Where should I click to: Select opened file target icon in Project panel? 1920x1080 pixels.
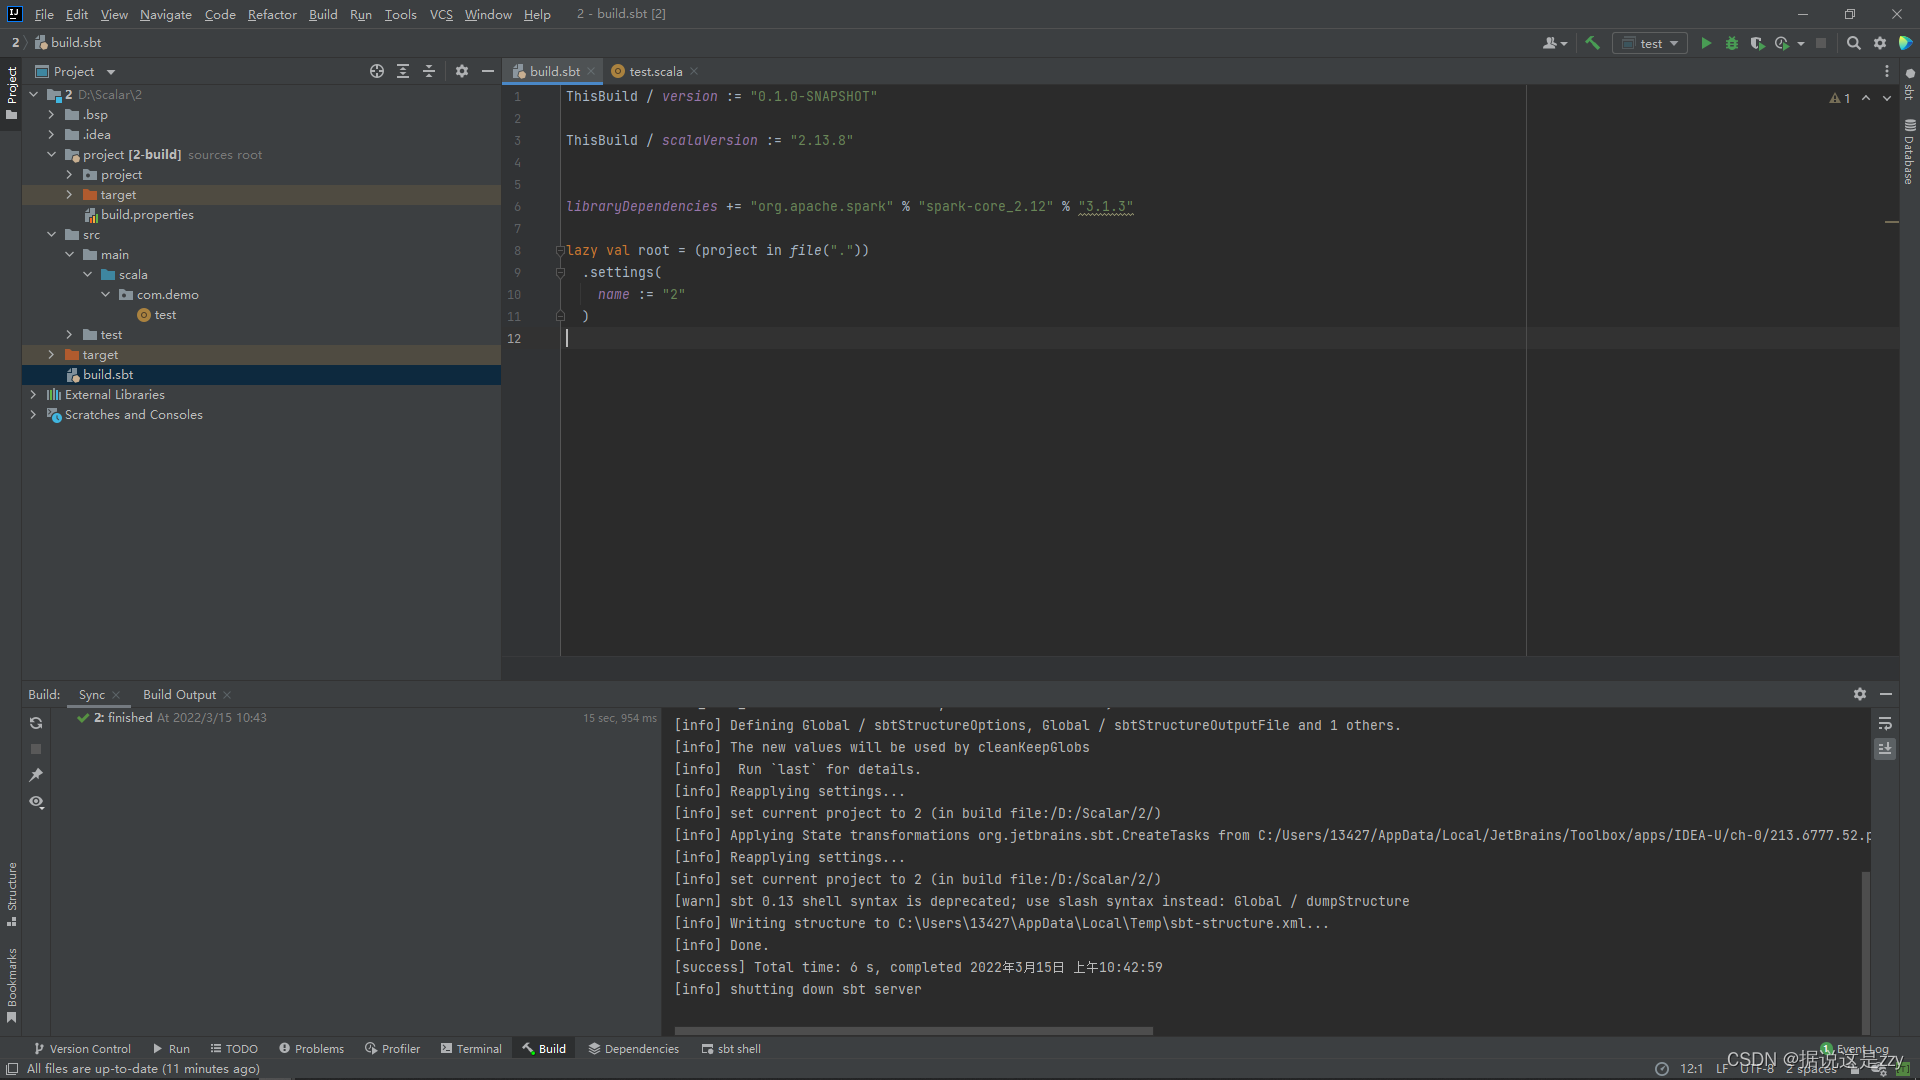tap(376, 71)
